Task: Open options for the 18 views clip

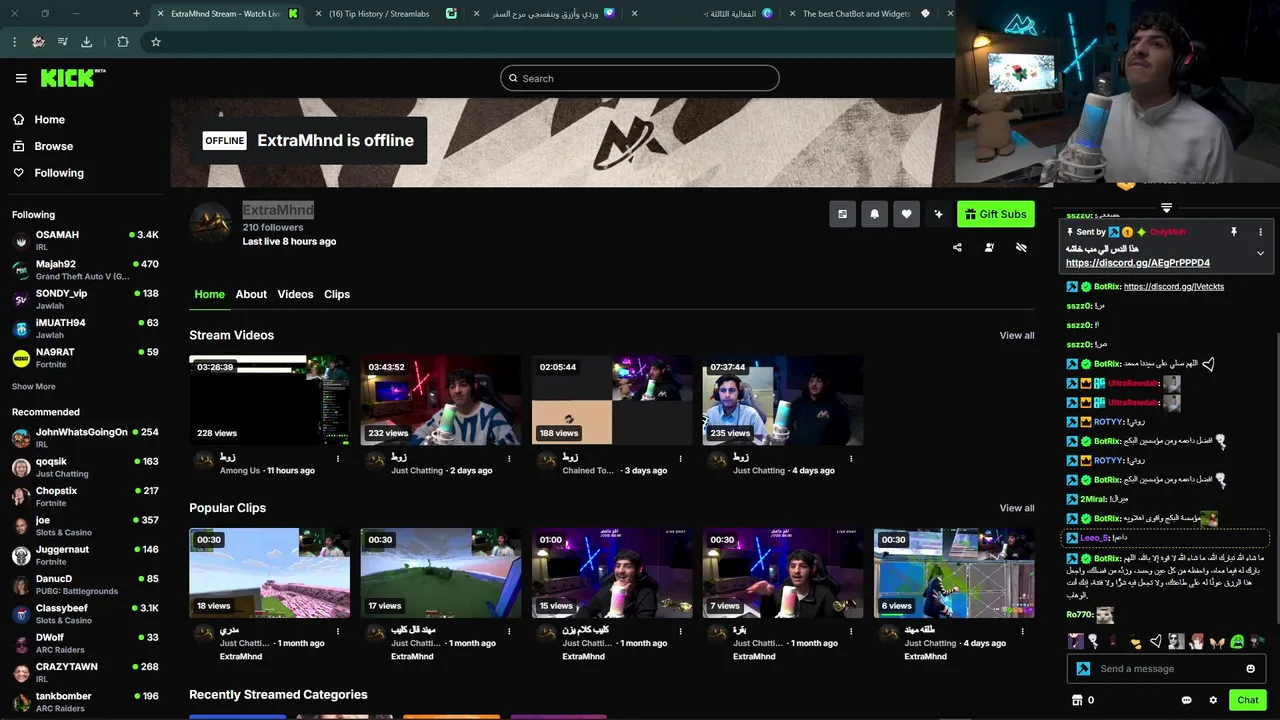Action: [x=338, y=632]
